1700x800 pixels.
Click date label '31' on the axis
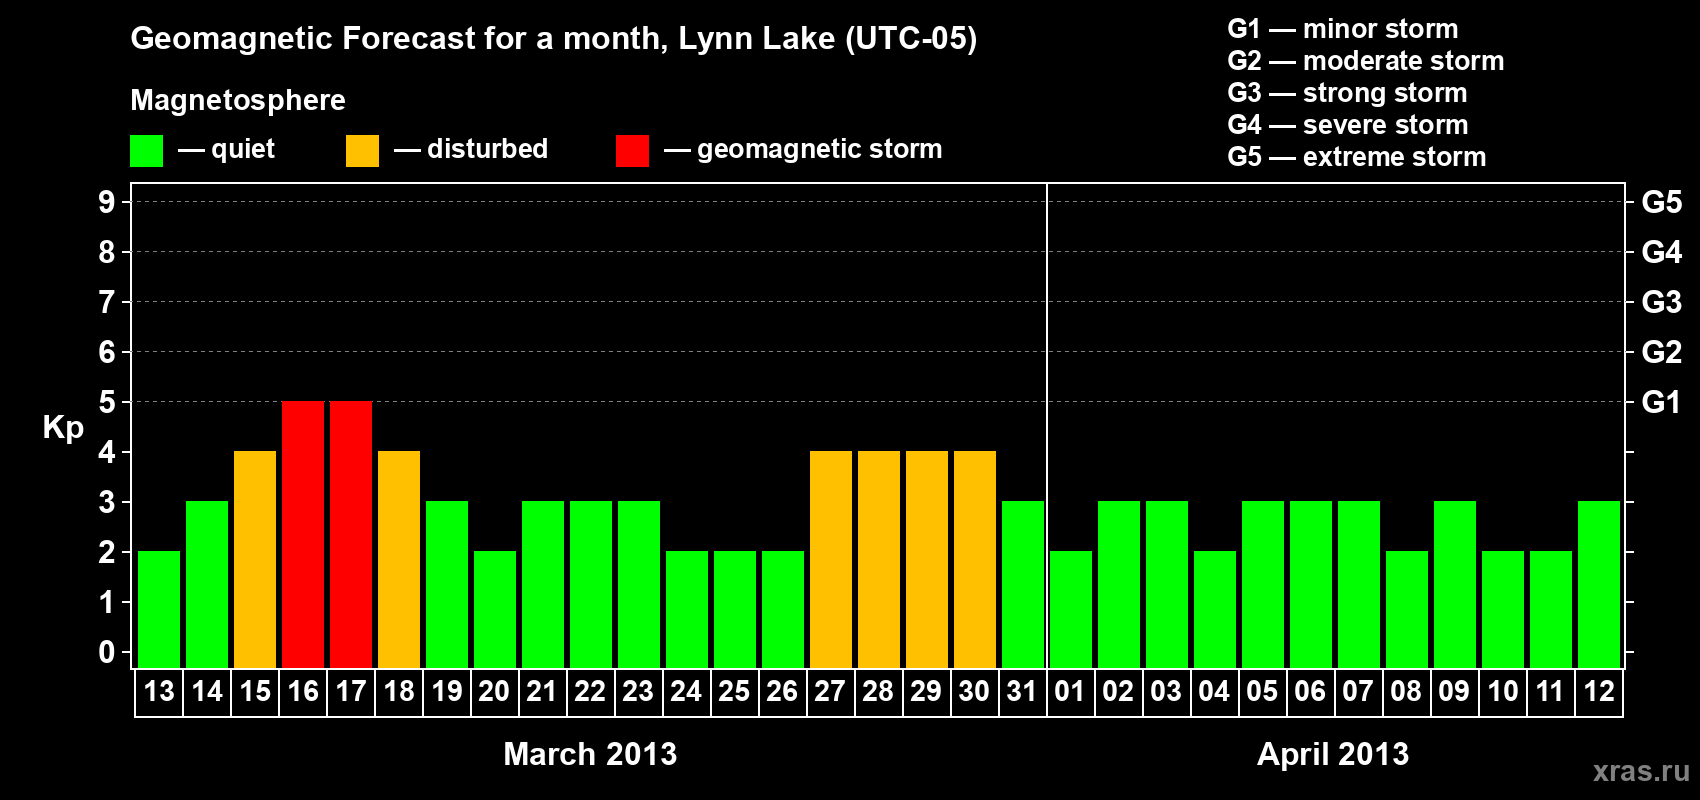coord(1022,691)
